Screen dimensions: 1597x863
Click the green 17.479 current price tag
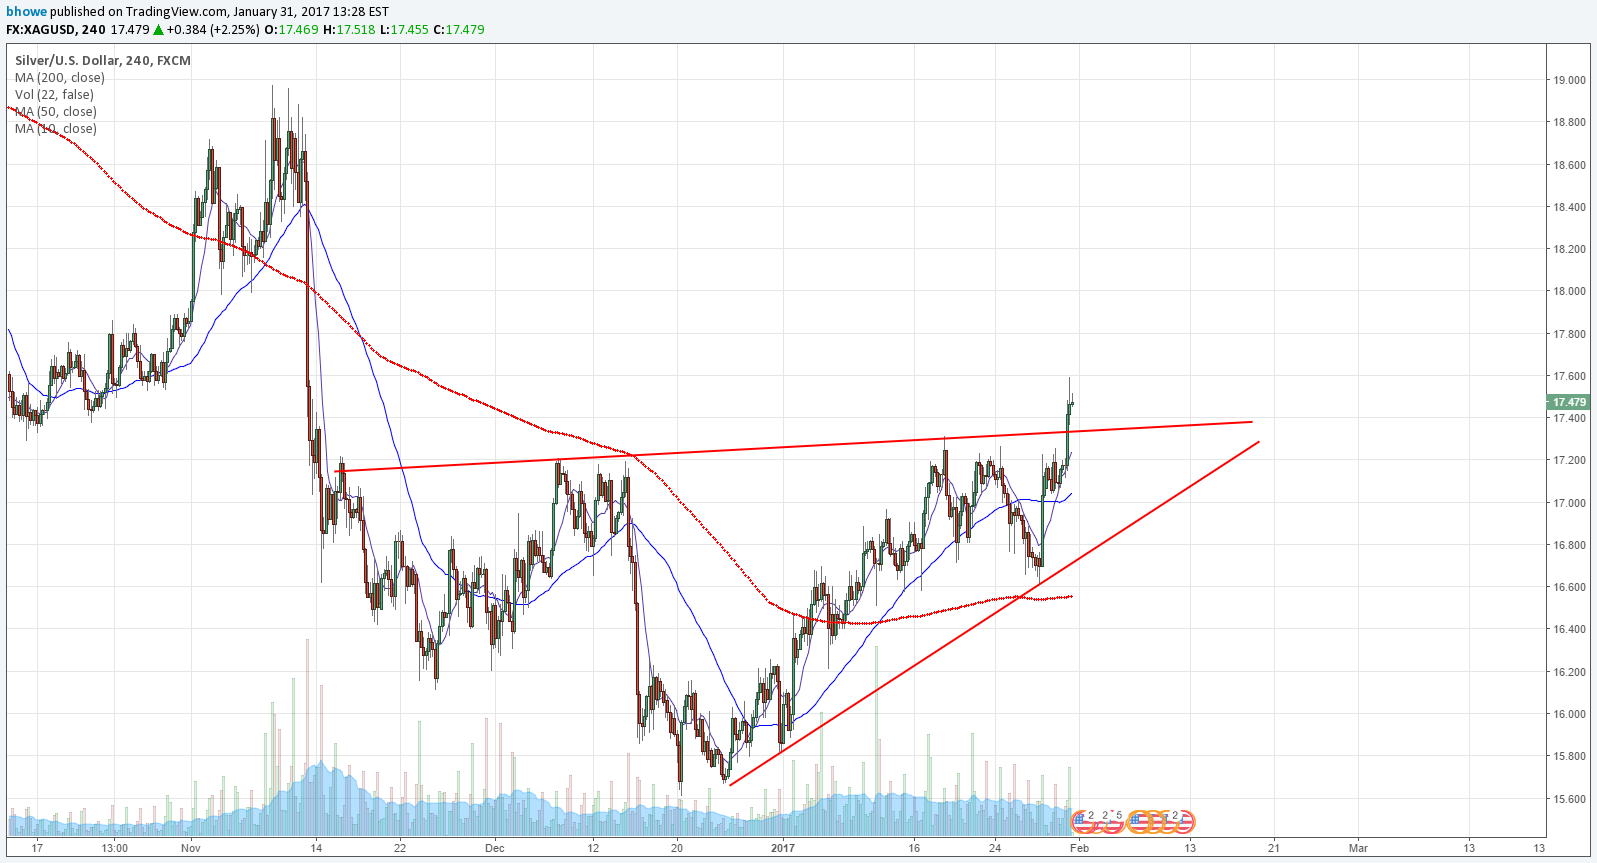(1568, 402)
